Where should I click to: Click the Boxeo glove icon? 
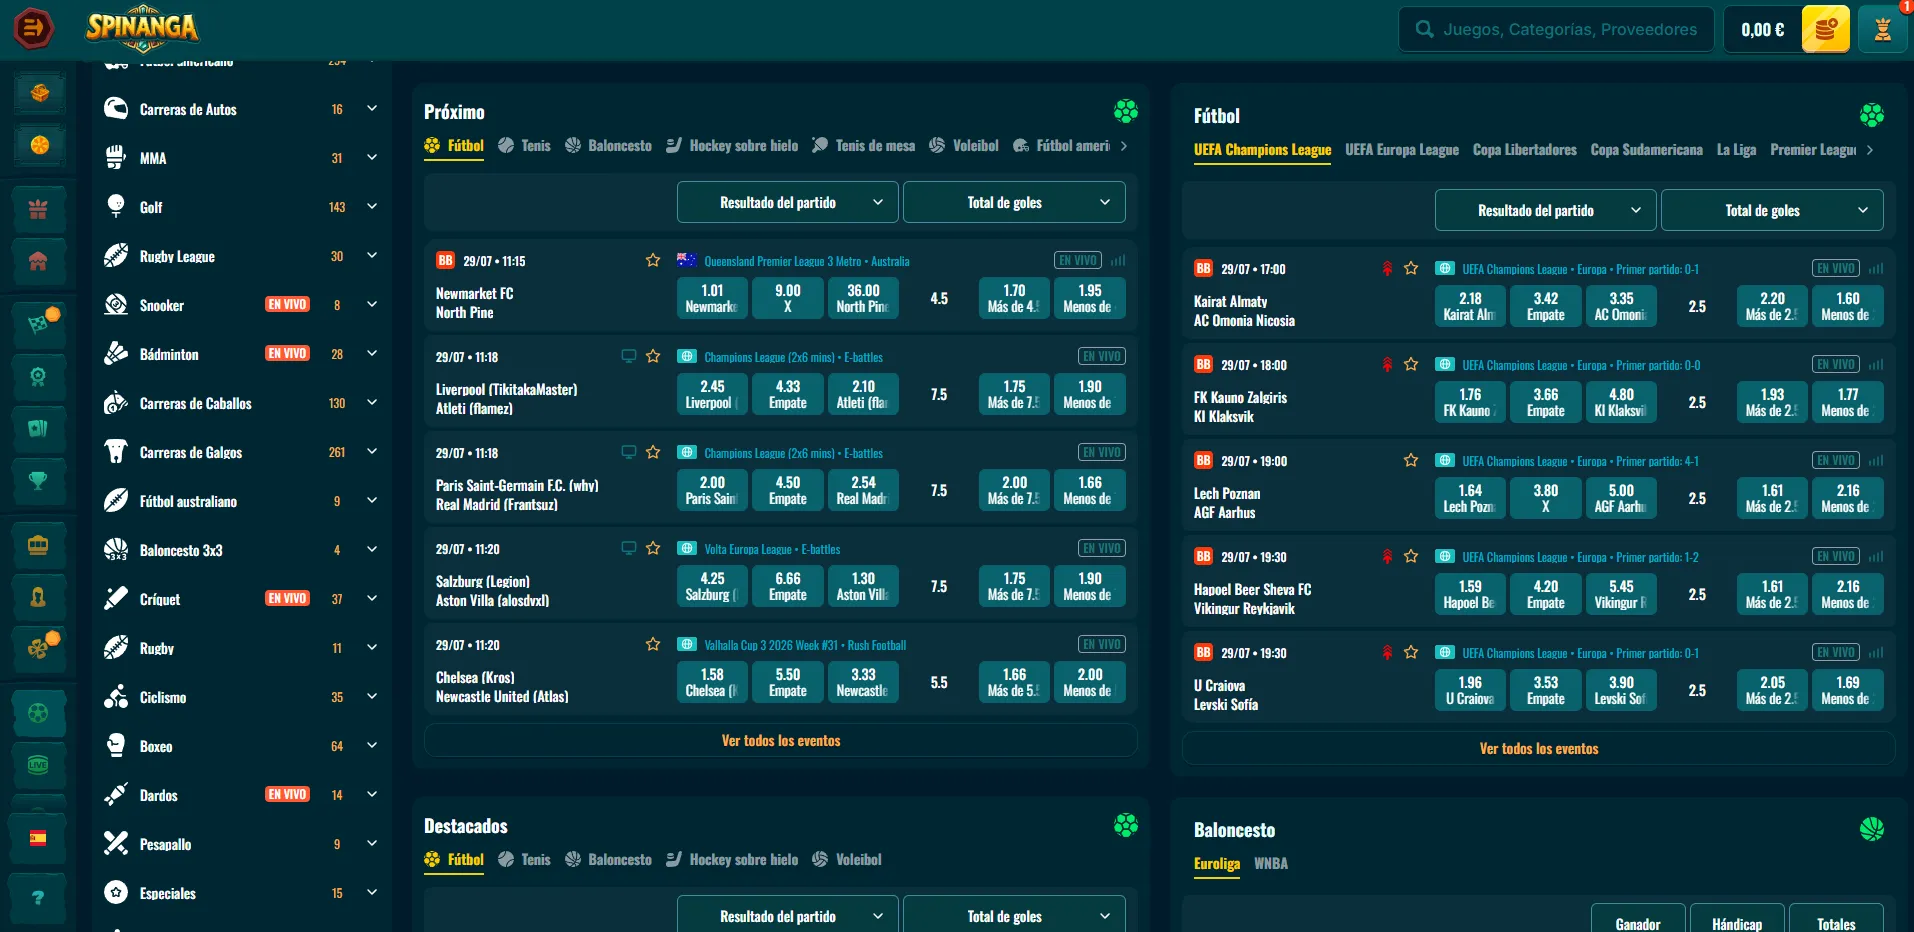[116, 745]
